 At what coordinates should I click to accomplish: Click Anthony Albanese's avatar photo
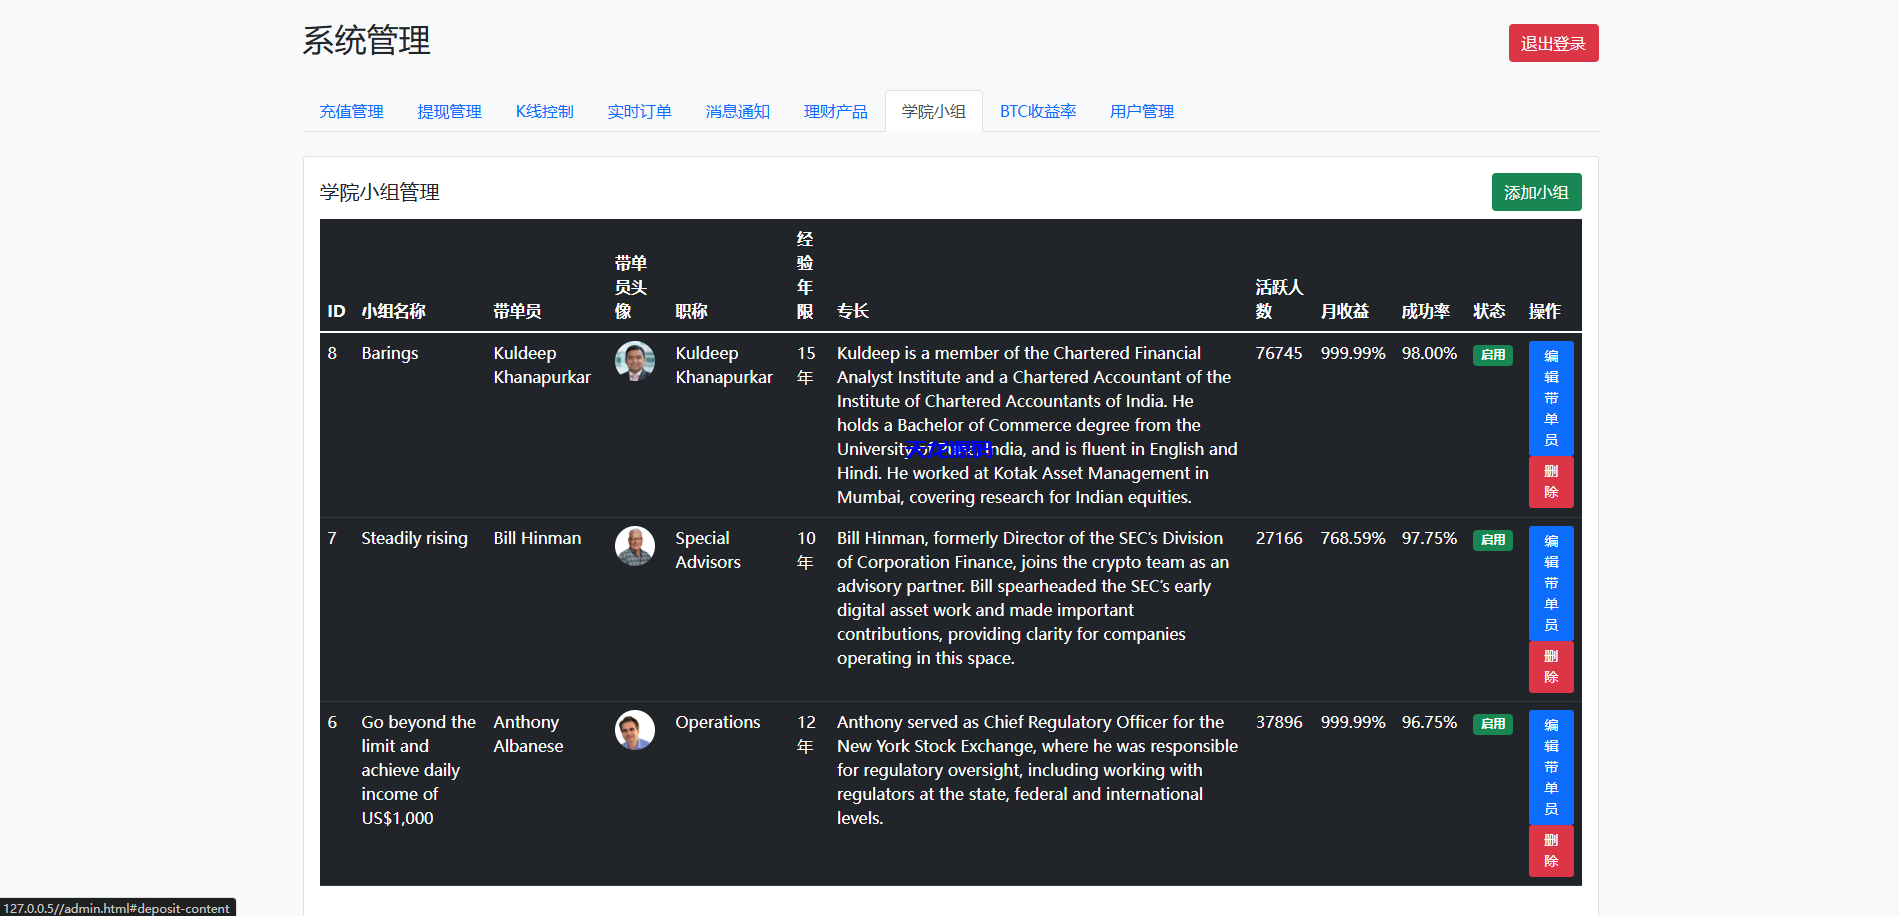click(x=634, y=730)
